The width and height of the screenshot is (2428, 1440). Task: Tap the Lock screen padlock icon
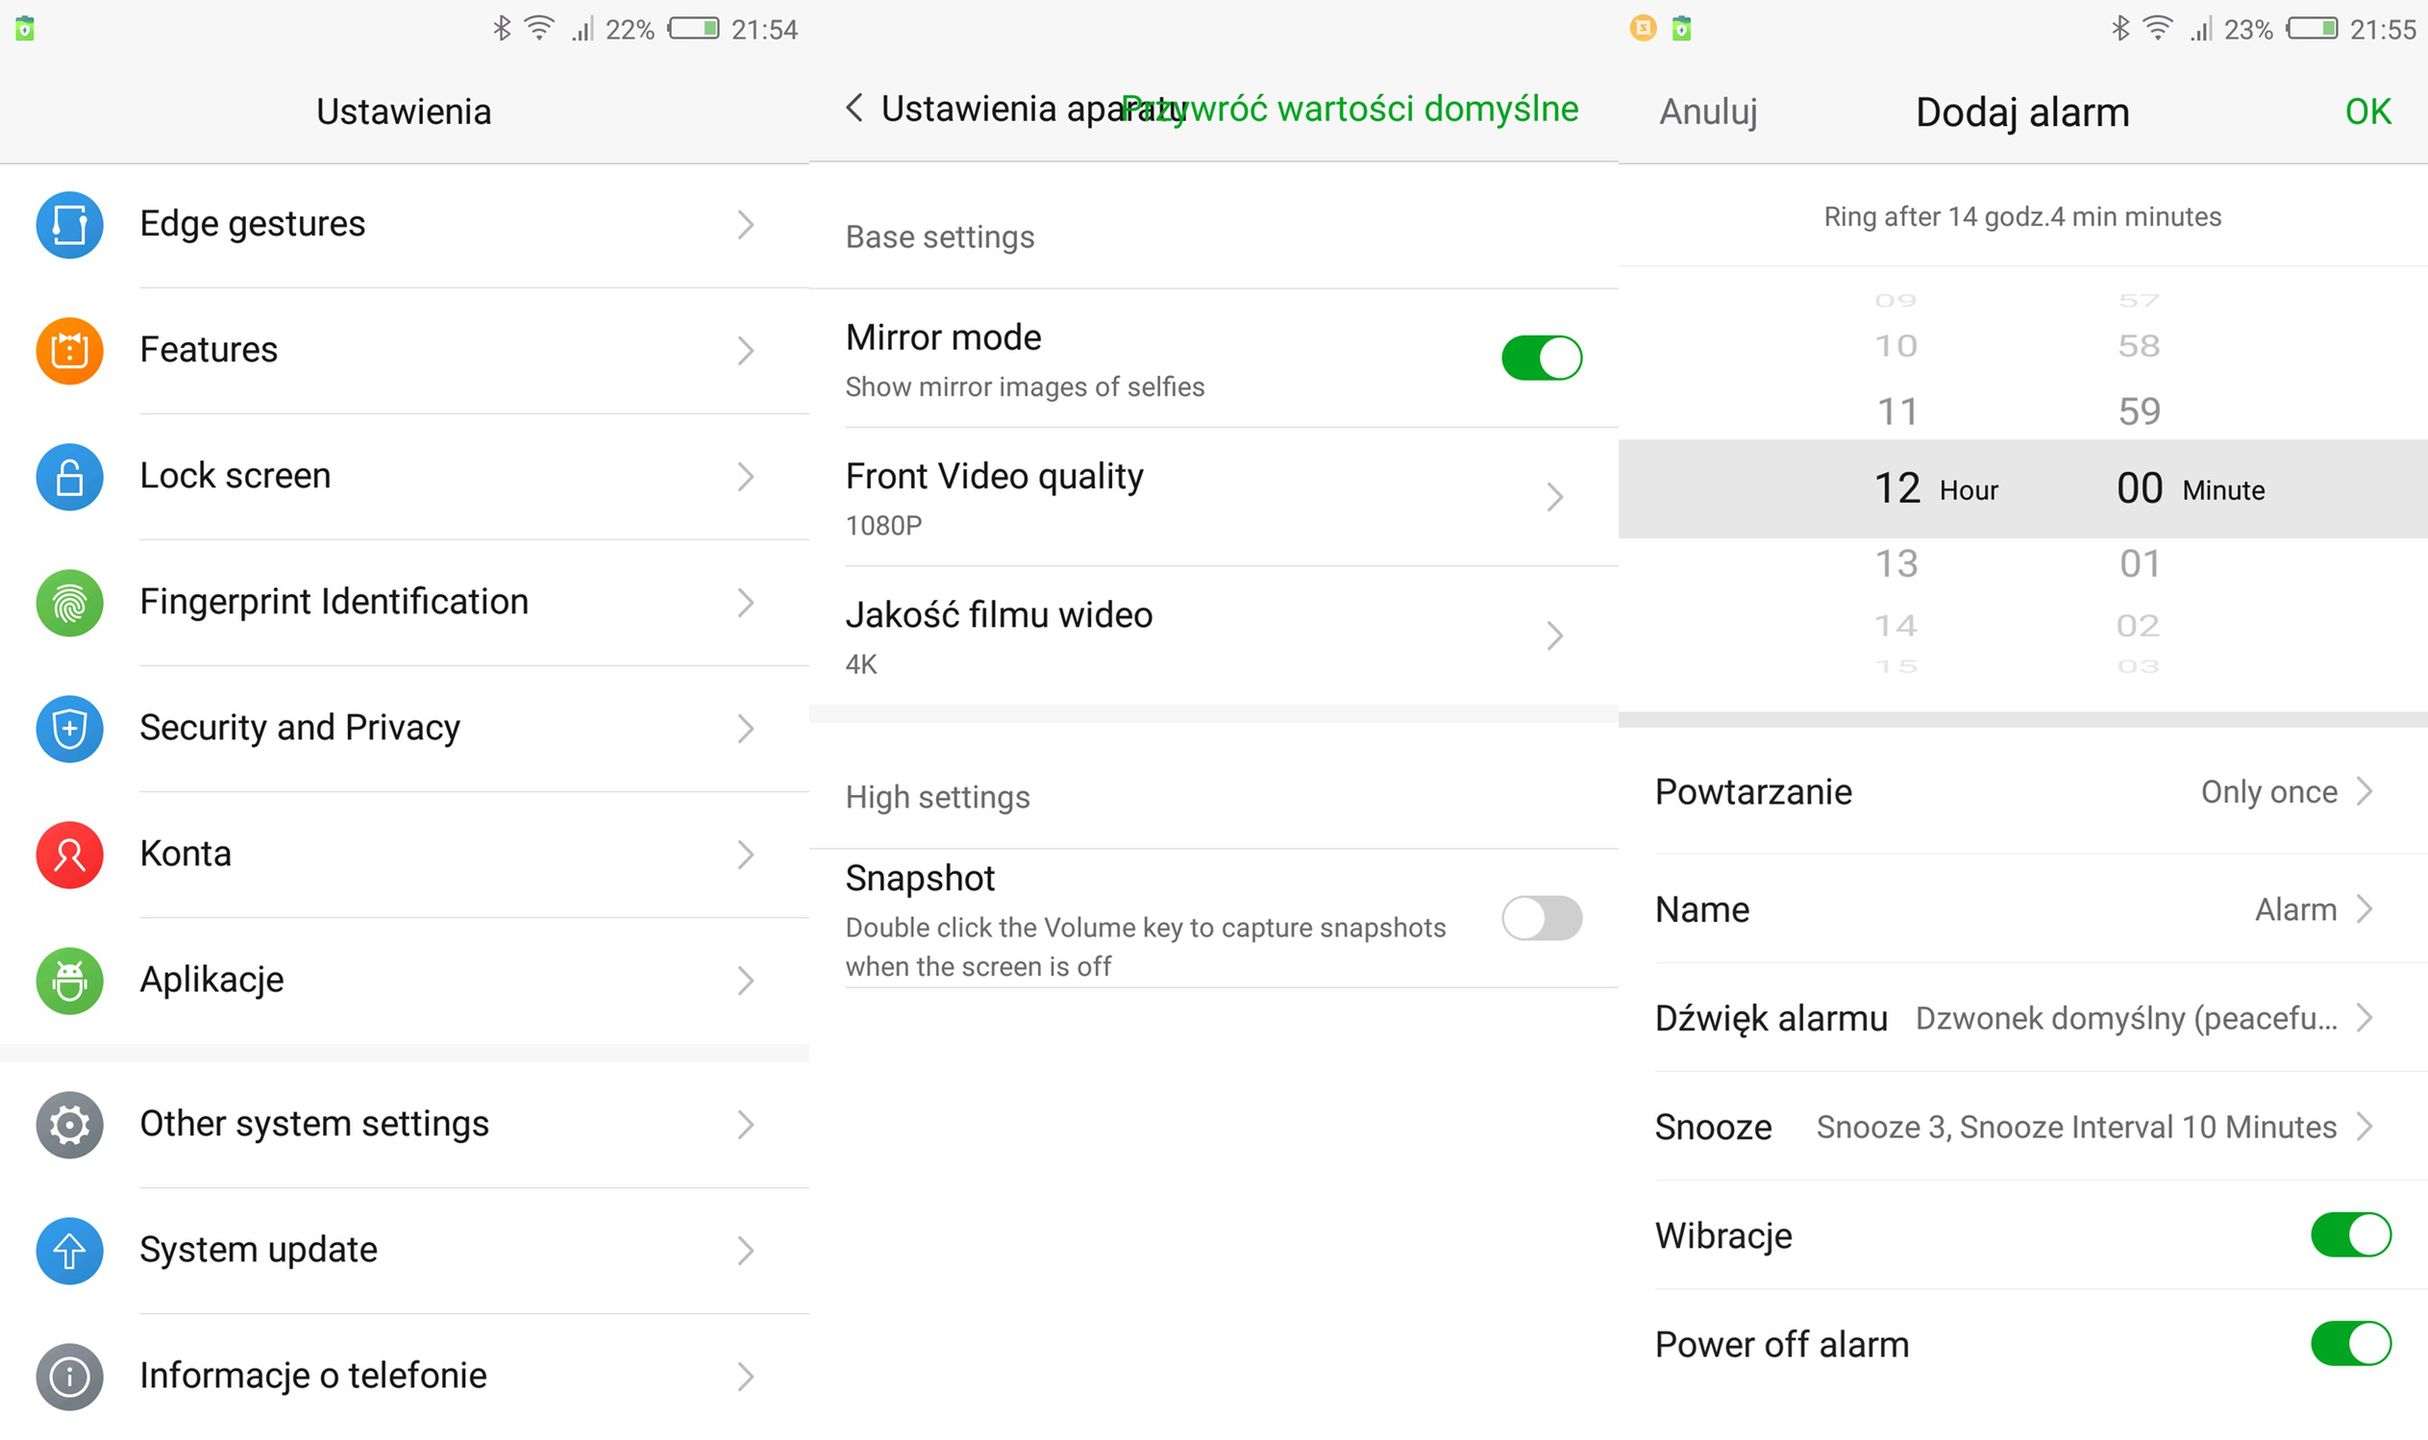[69, 476]
